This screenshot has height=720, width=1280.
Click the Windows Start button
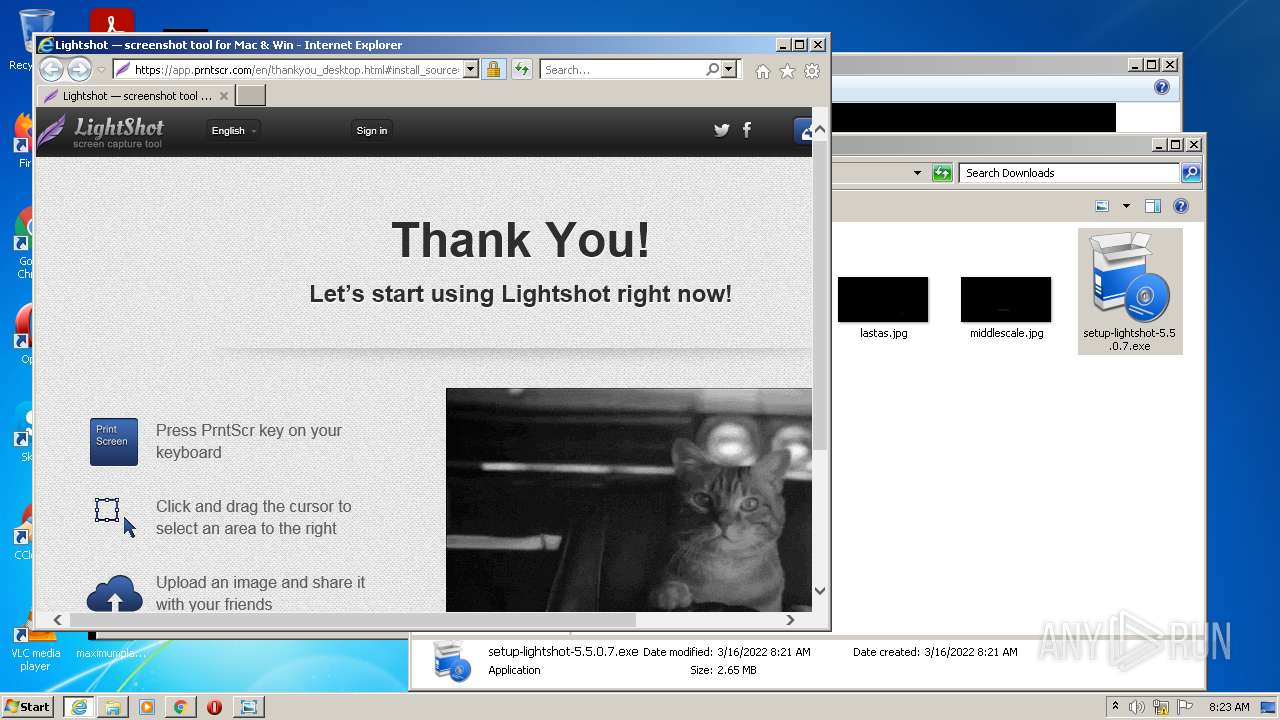(x=28, y=707)
